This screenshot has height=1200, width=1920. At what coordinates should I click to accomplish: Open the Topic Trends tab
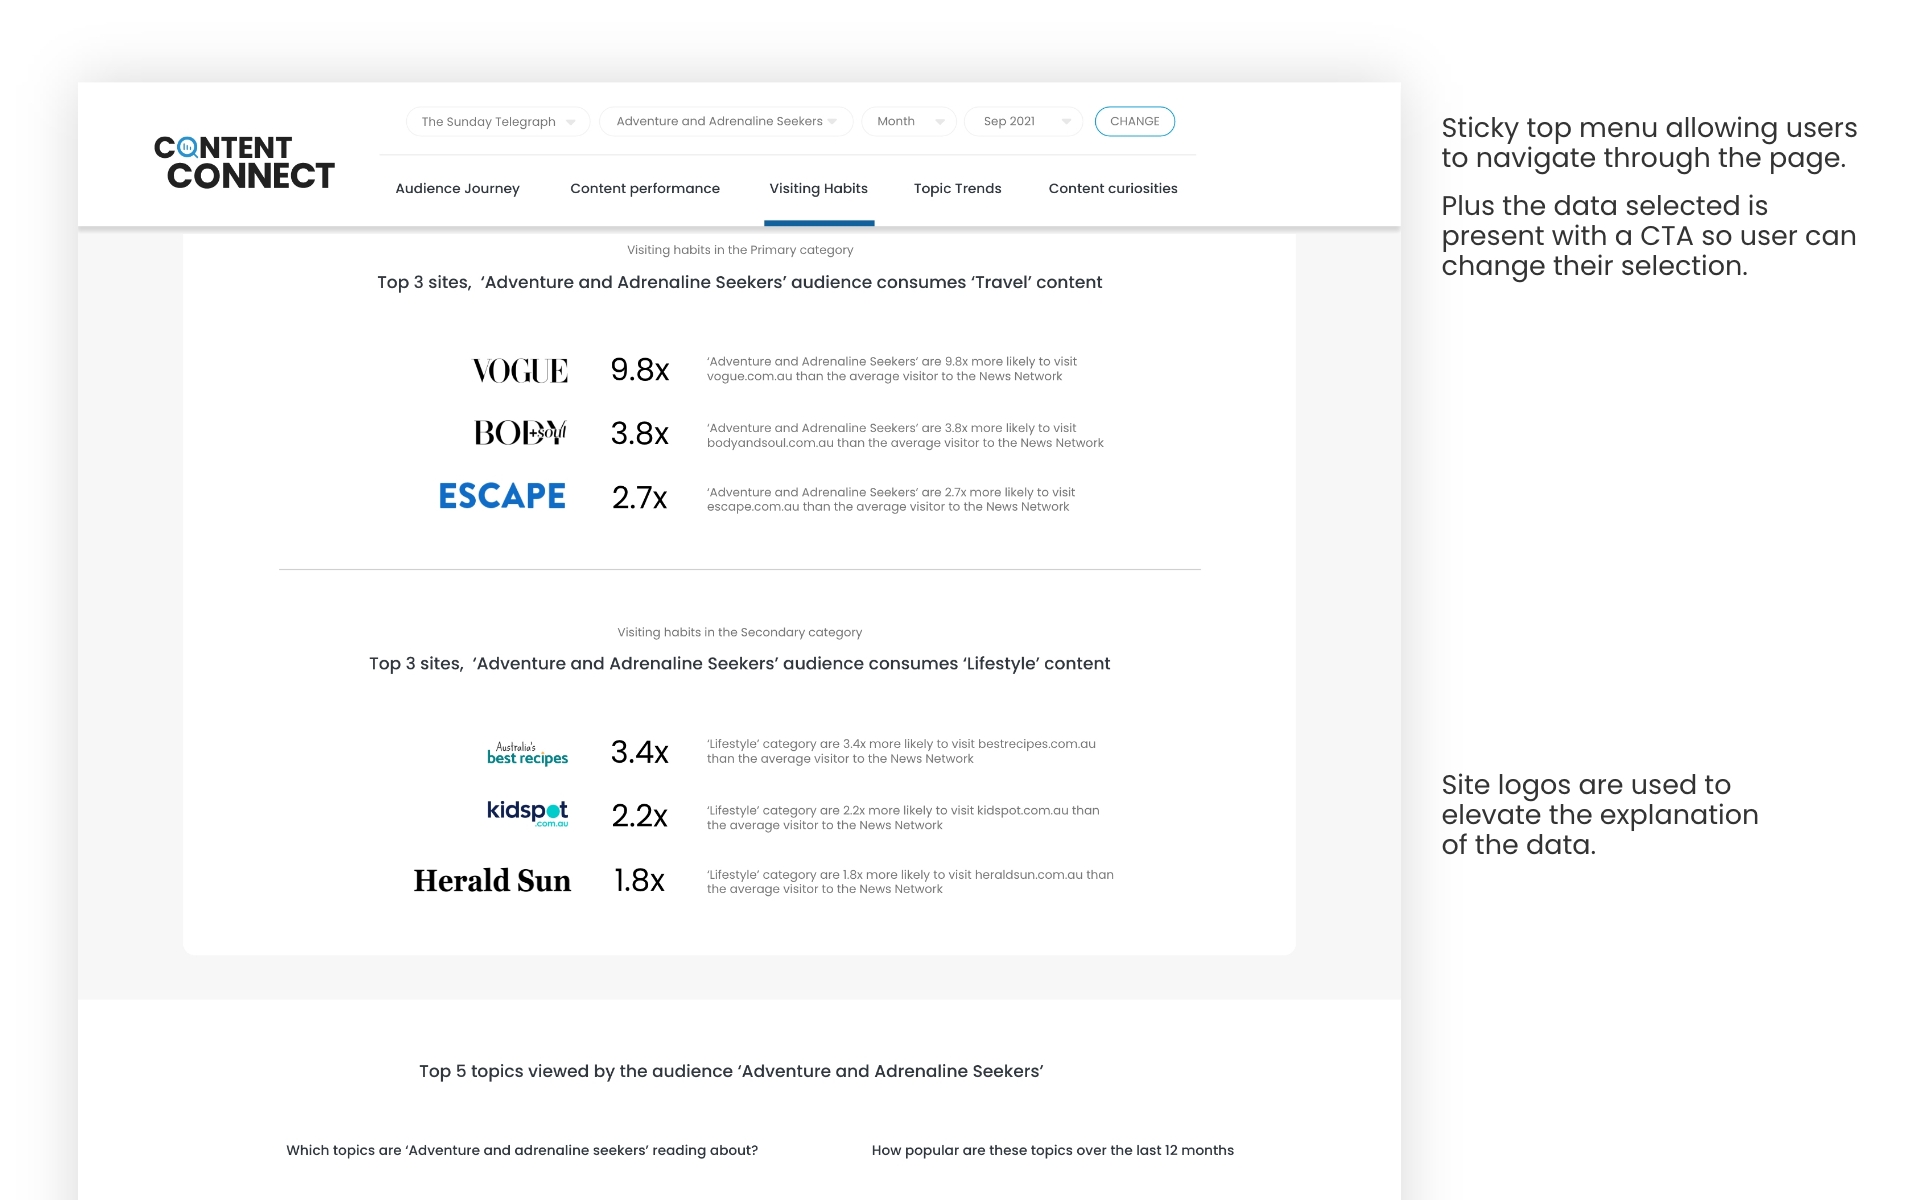[957, 189]
